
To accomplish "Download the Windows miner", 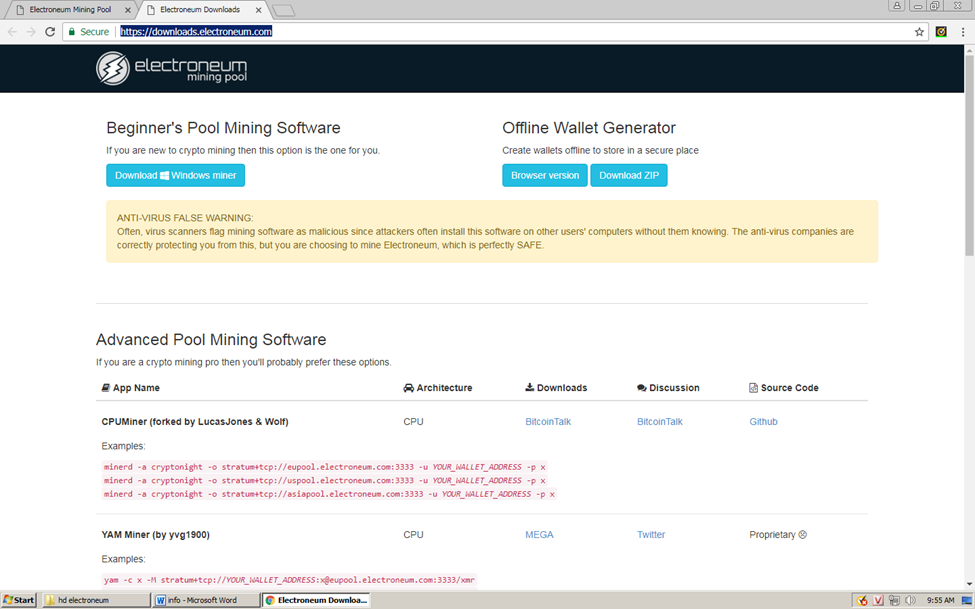I will (x=175, y=175).
